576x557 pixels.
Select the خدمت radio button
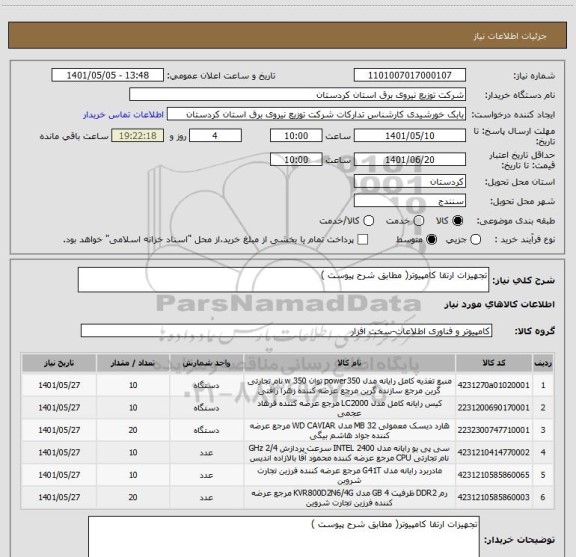tap(419, 221)
